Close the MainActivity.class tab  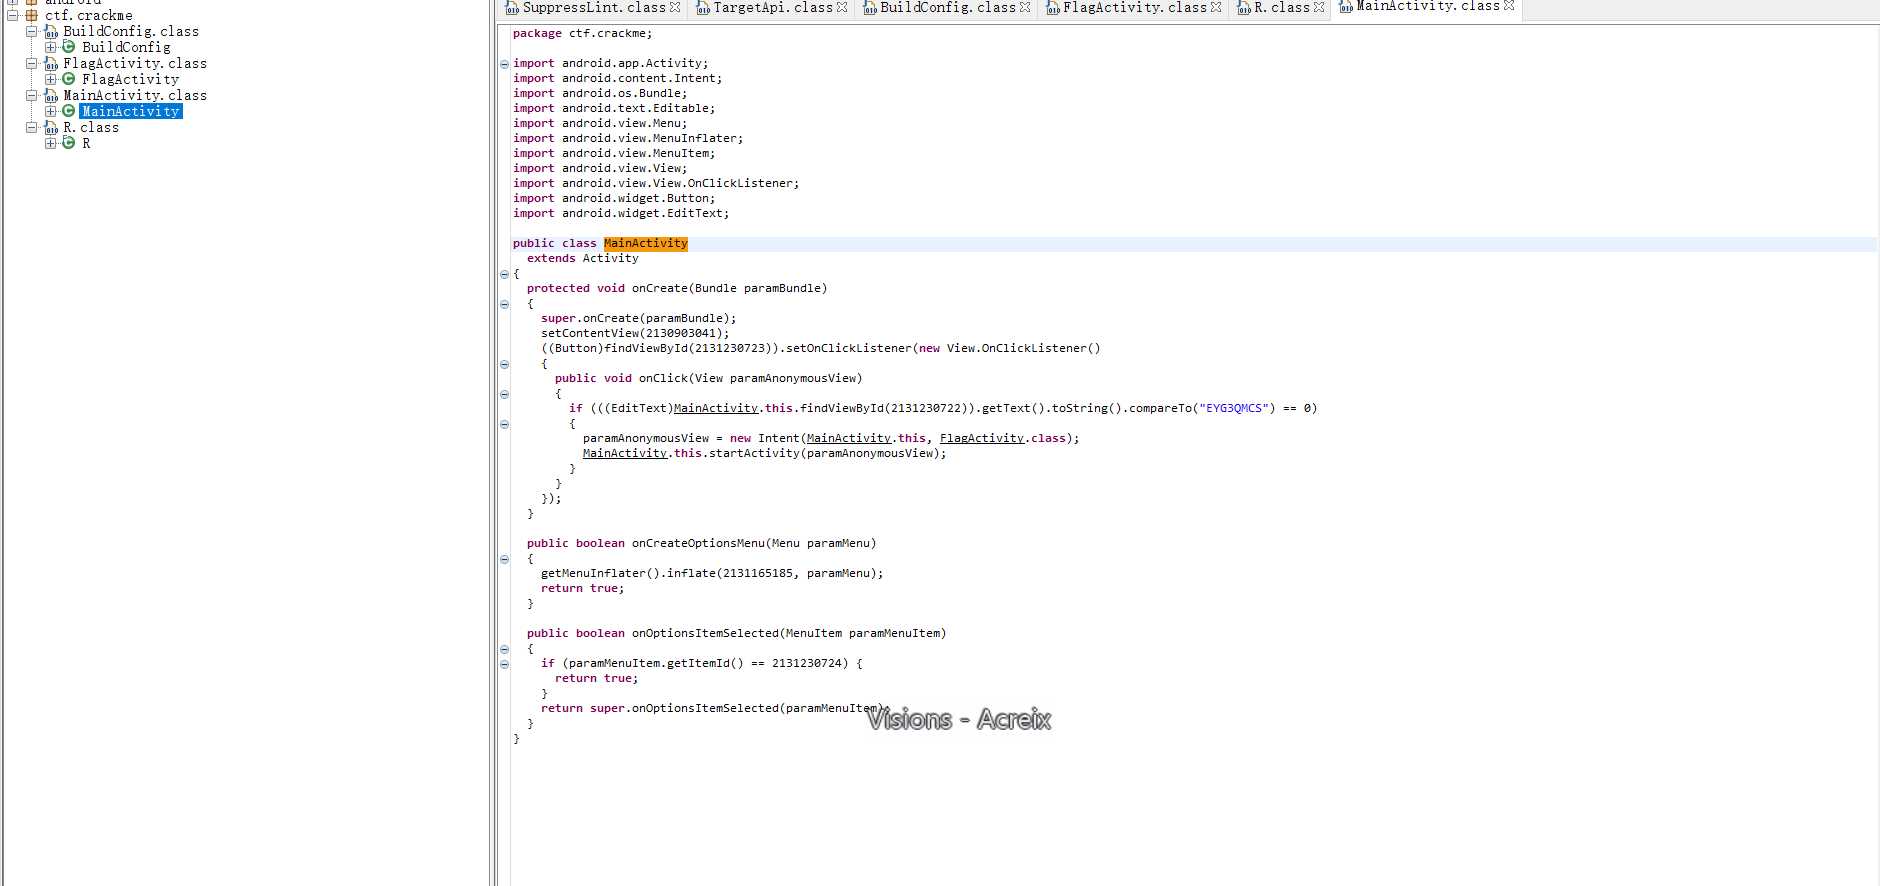click(x=1509, y=6)
